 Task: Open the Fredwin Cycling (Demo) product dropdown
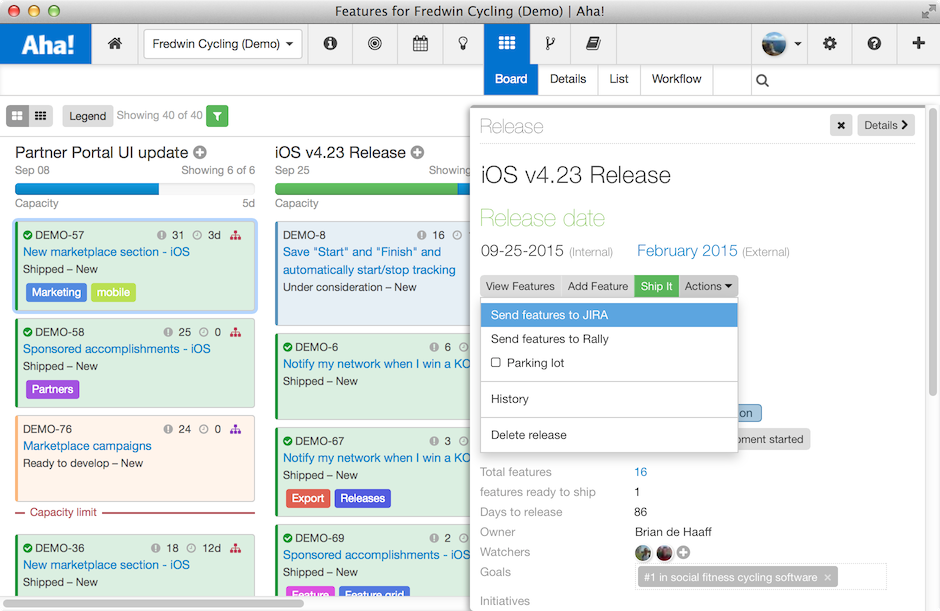click(x=222, y=44)
